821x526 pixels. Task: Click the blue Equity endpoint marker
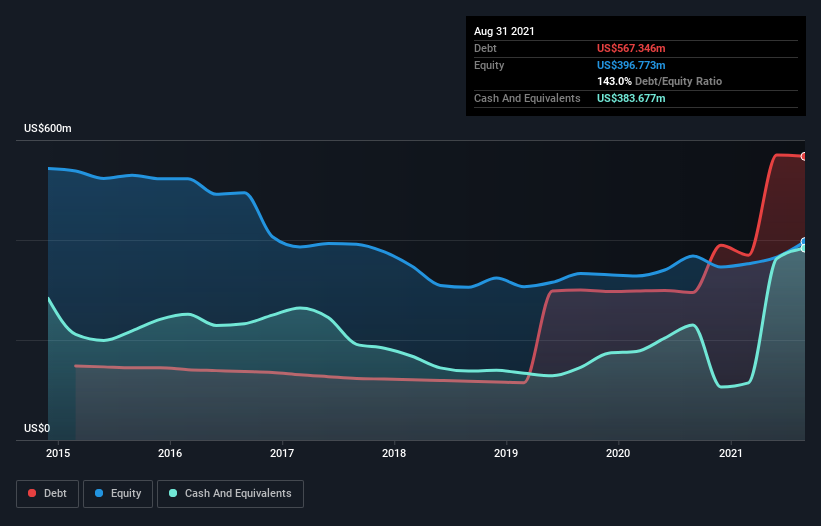point(804,242)
